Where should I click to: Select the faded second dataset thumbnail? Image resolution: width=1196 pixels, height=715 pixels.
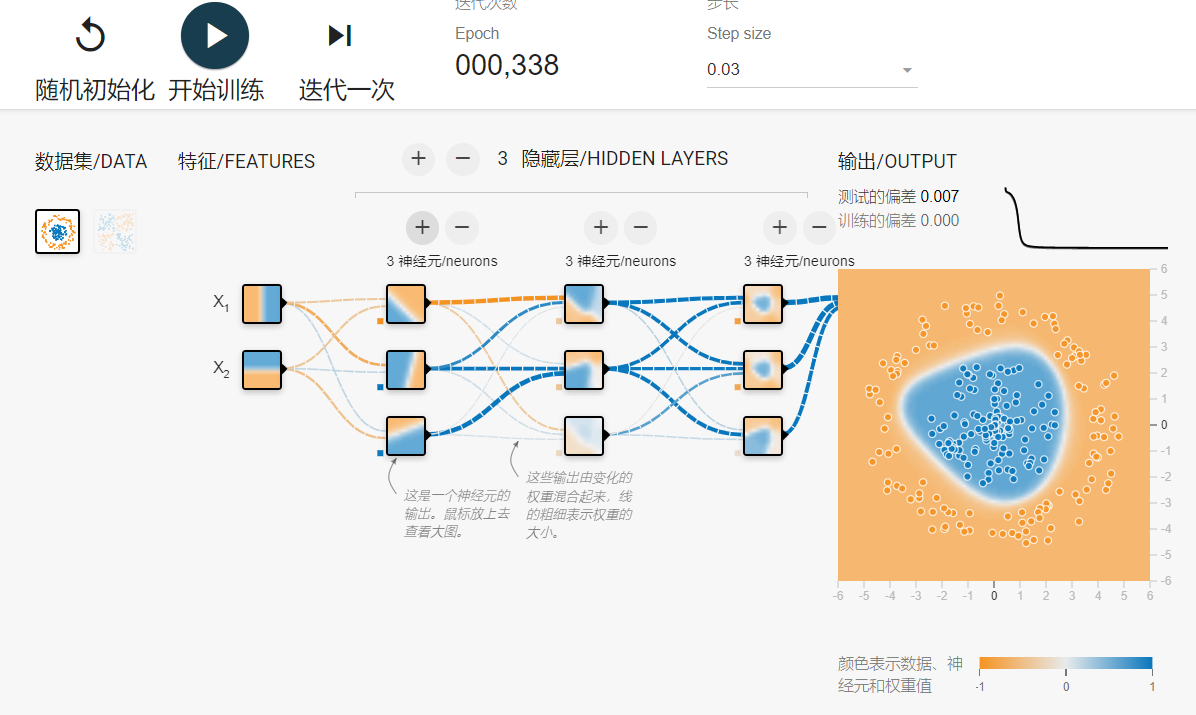pos(115,231)
